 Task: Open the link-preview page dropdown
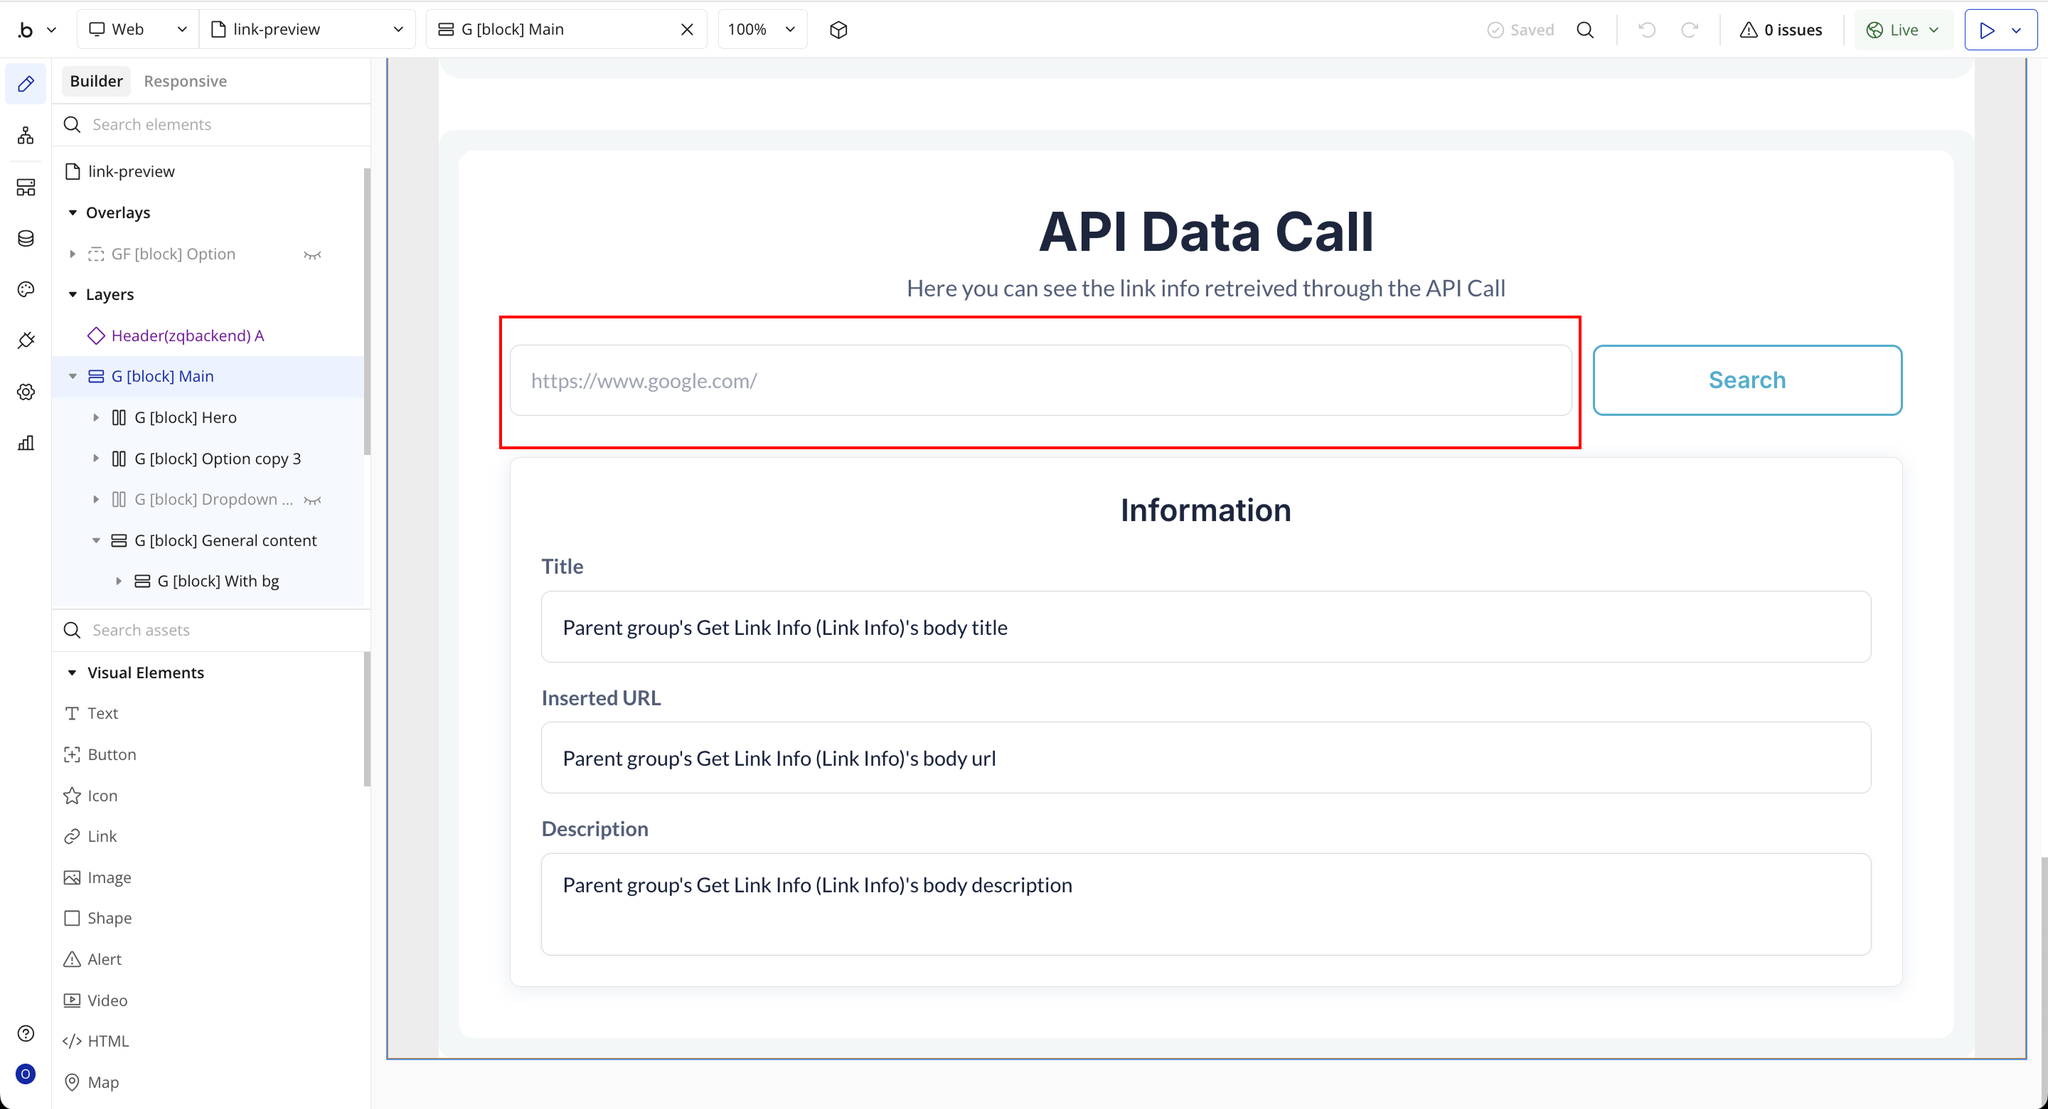(x=307, y=30)
